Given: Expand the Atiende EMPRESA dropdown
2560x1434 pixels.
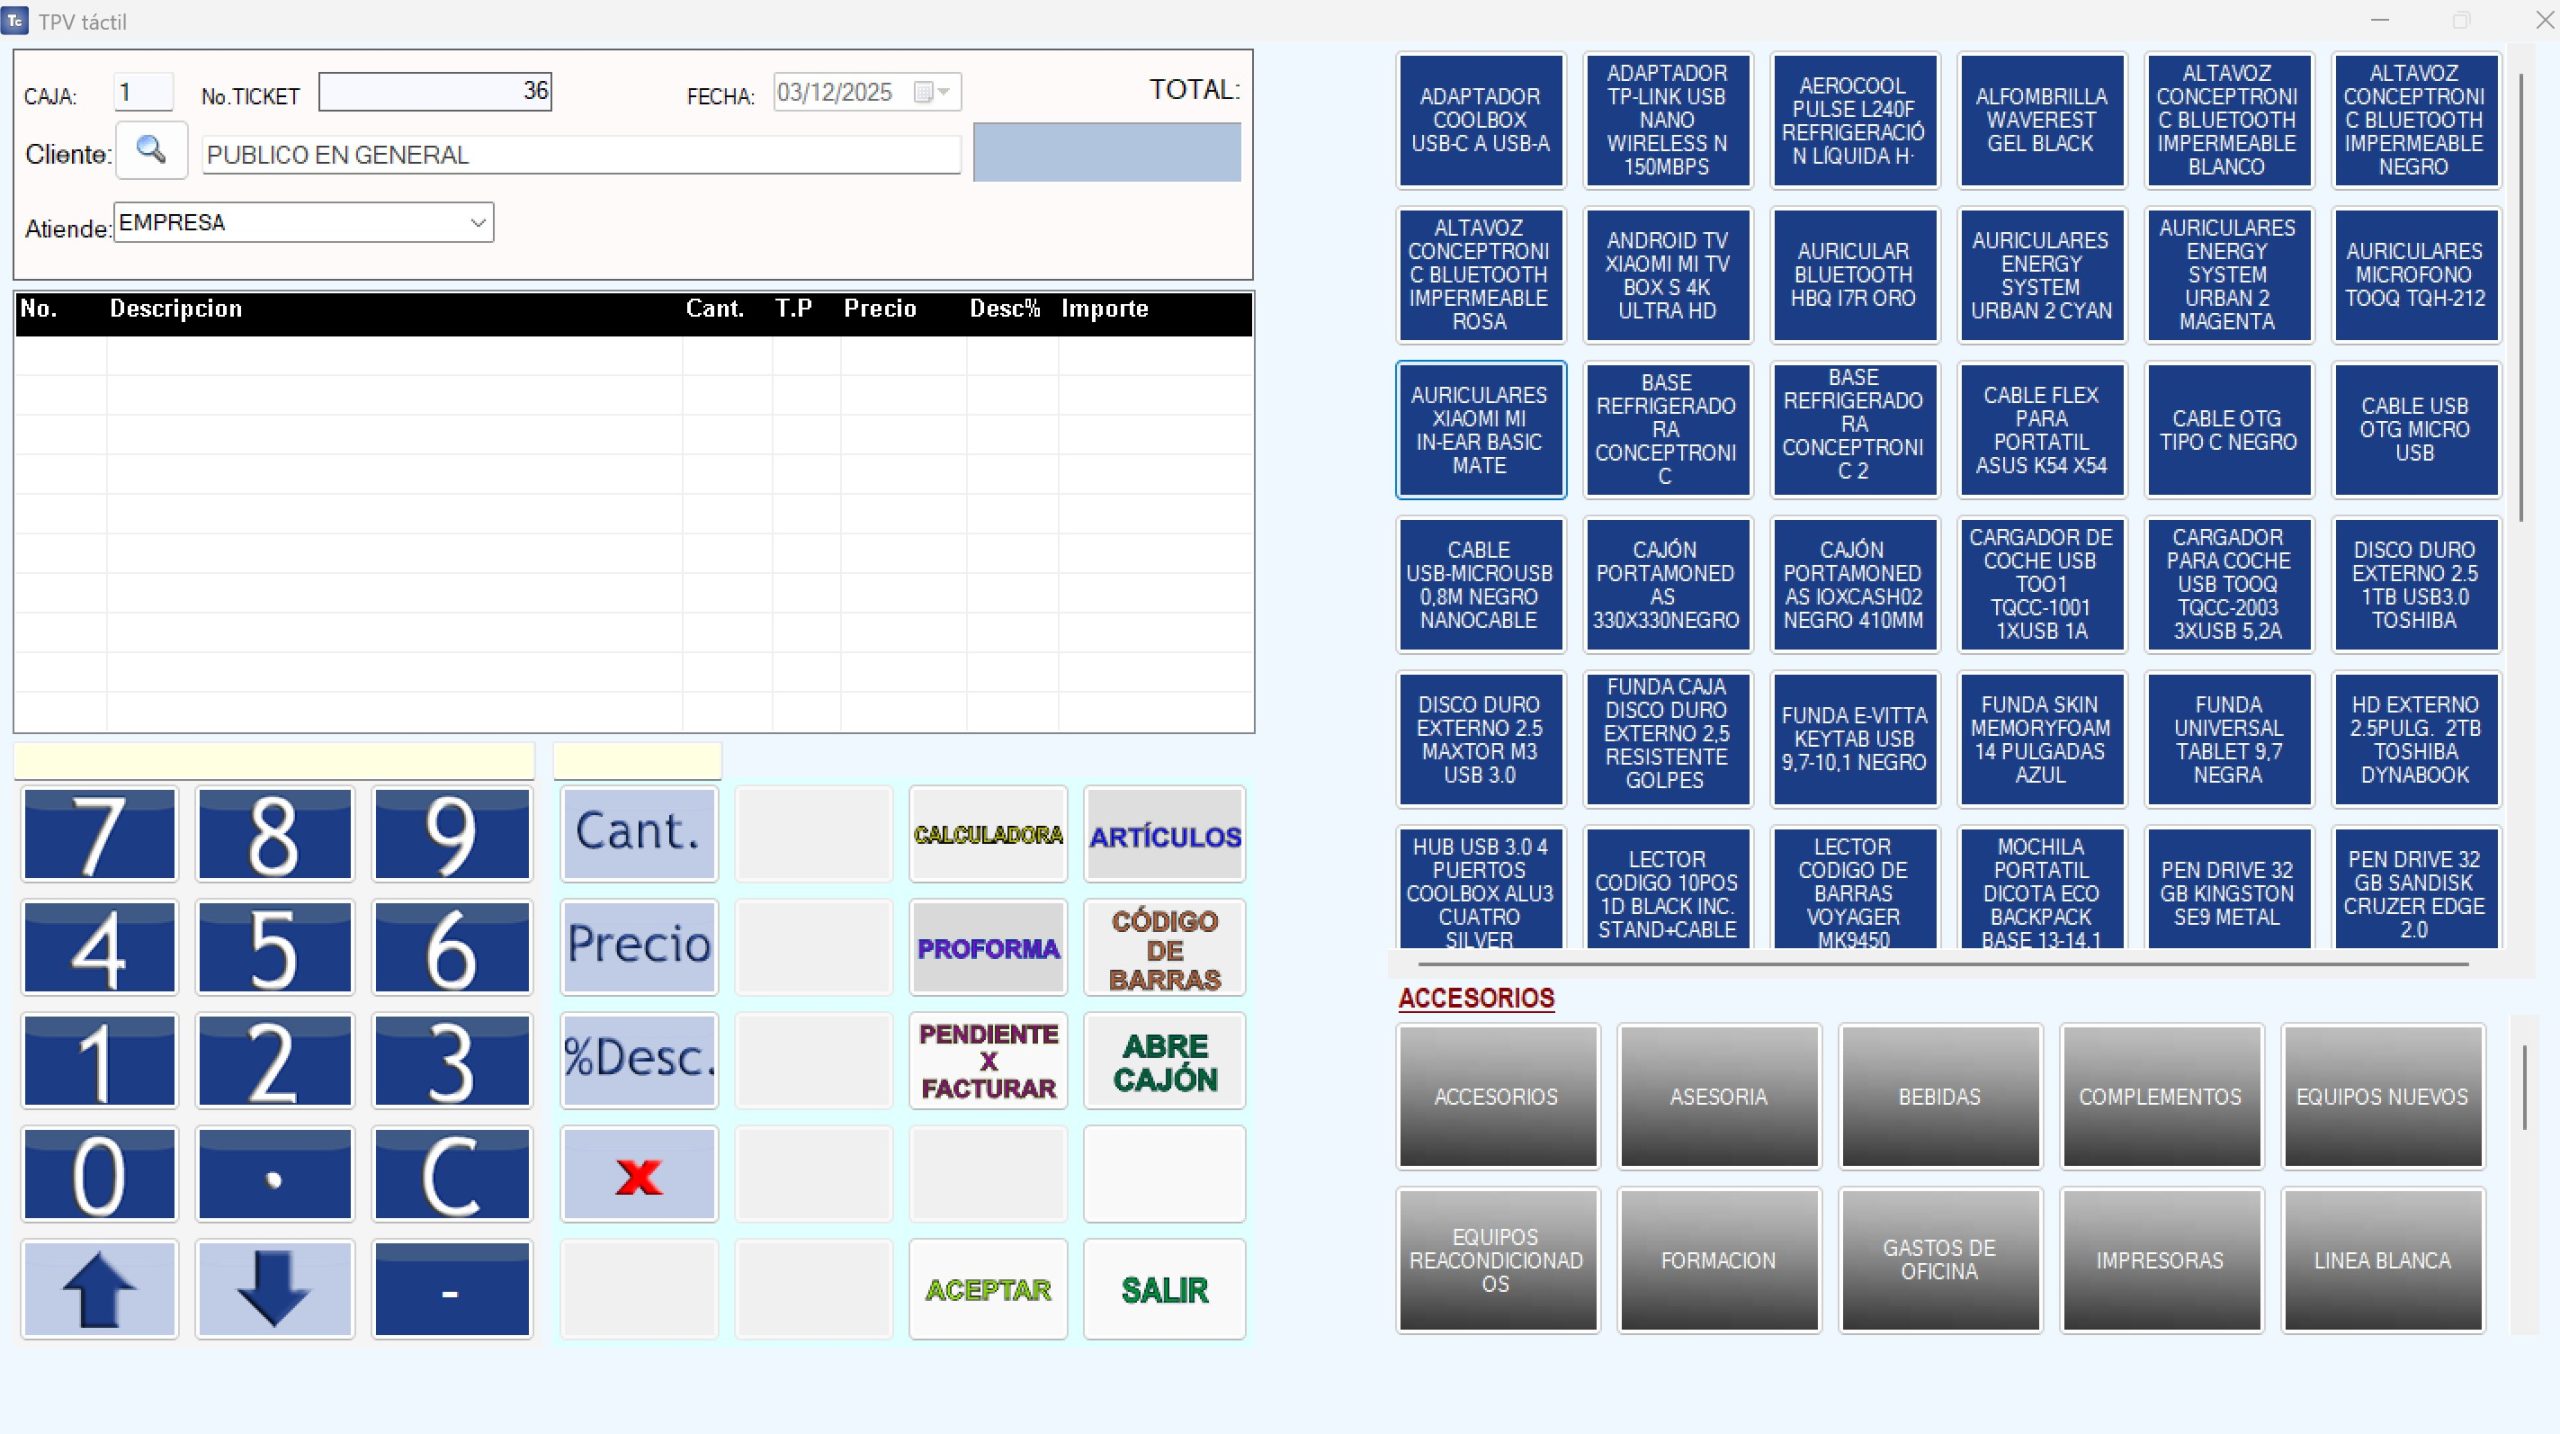Looking at the screenshot, I should [x=478, y=223].
